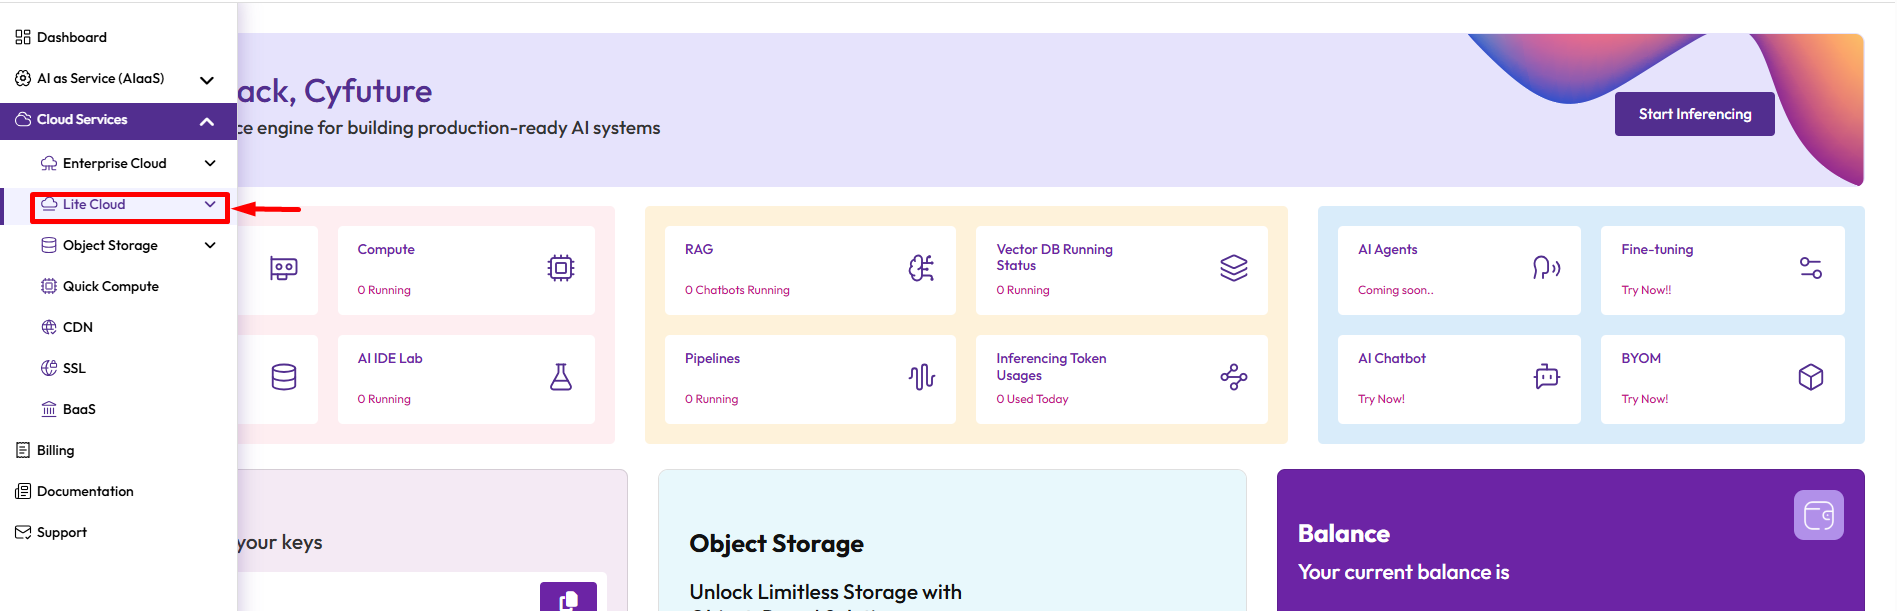Expand the Object Storage submenu chevron
This screenshot has width=1897, height=611.
(x=210, y=245)
